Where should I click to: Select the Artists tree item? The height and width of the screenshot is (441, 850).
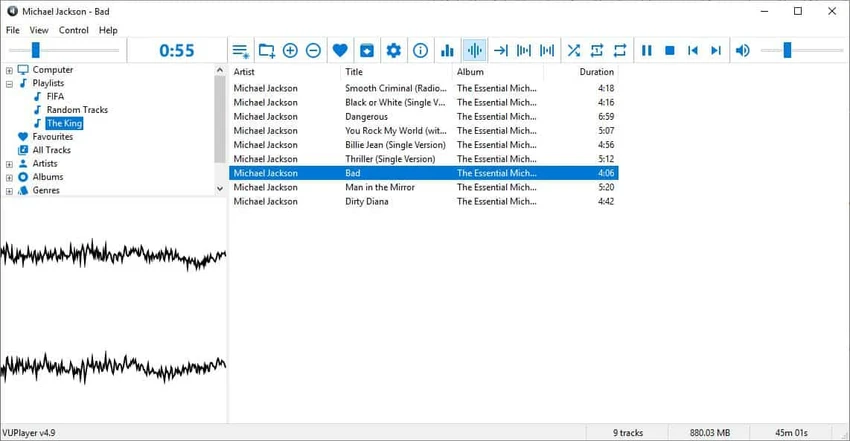click(44, 164)
